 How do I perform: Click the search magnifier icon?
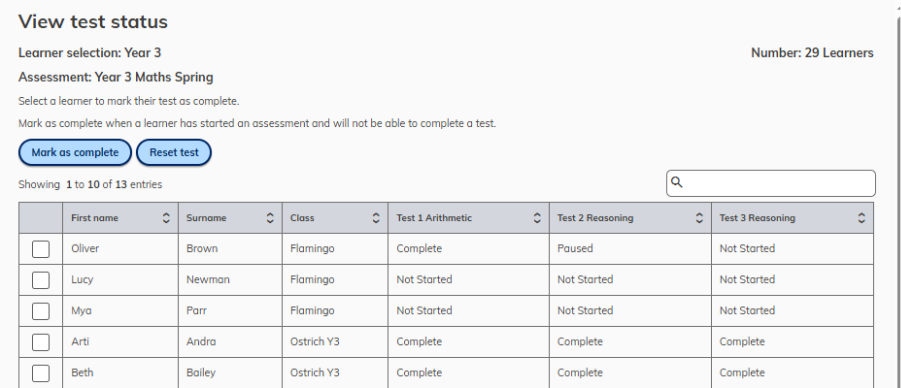[677, 182]
